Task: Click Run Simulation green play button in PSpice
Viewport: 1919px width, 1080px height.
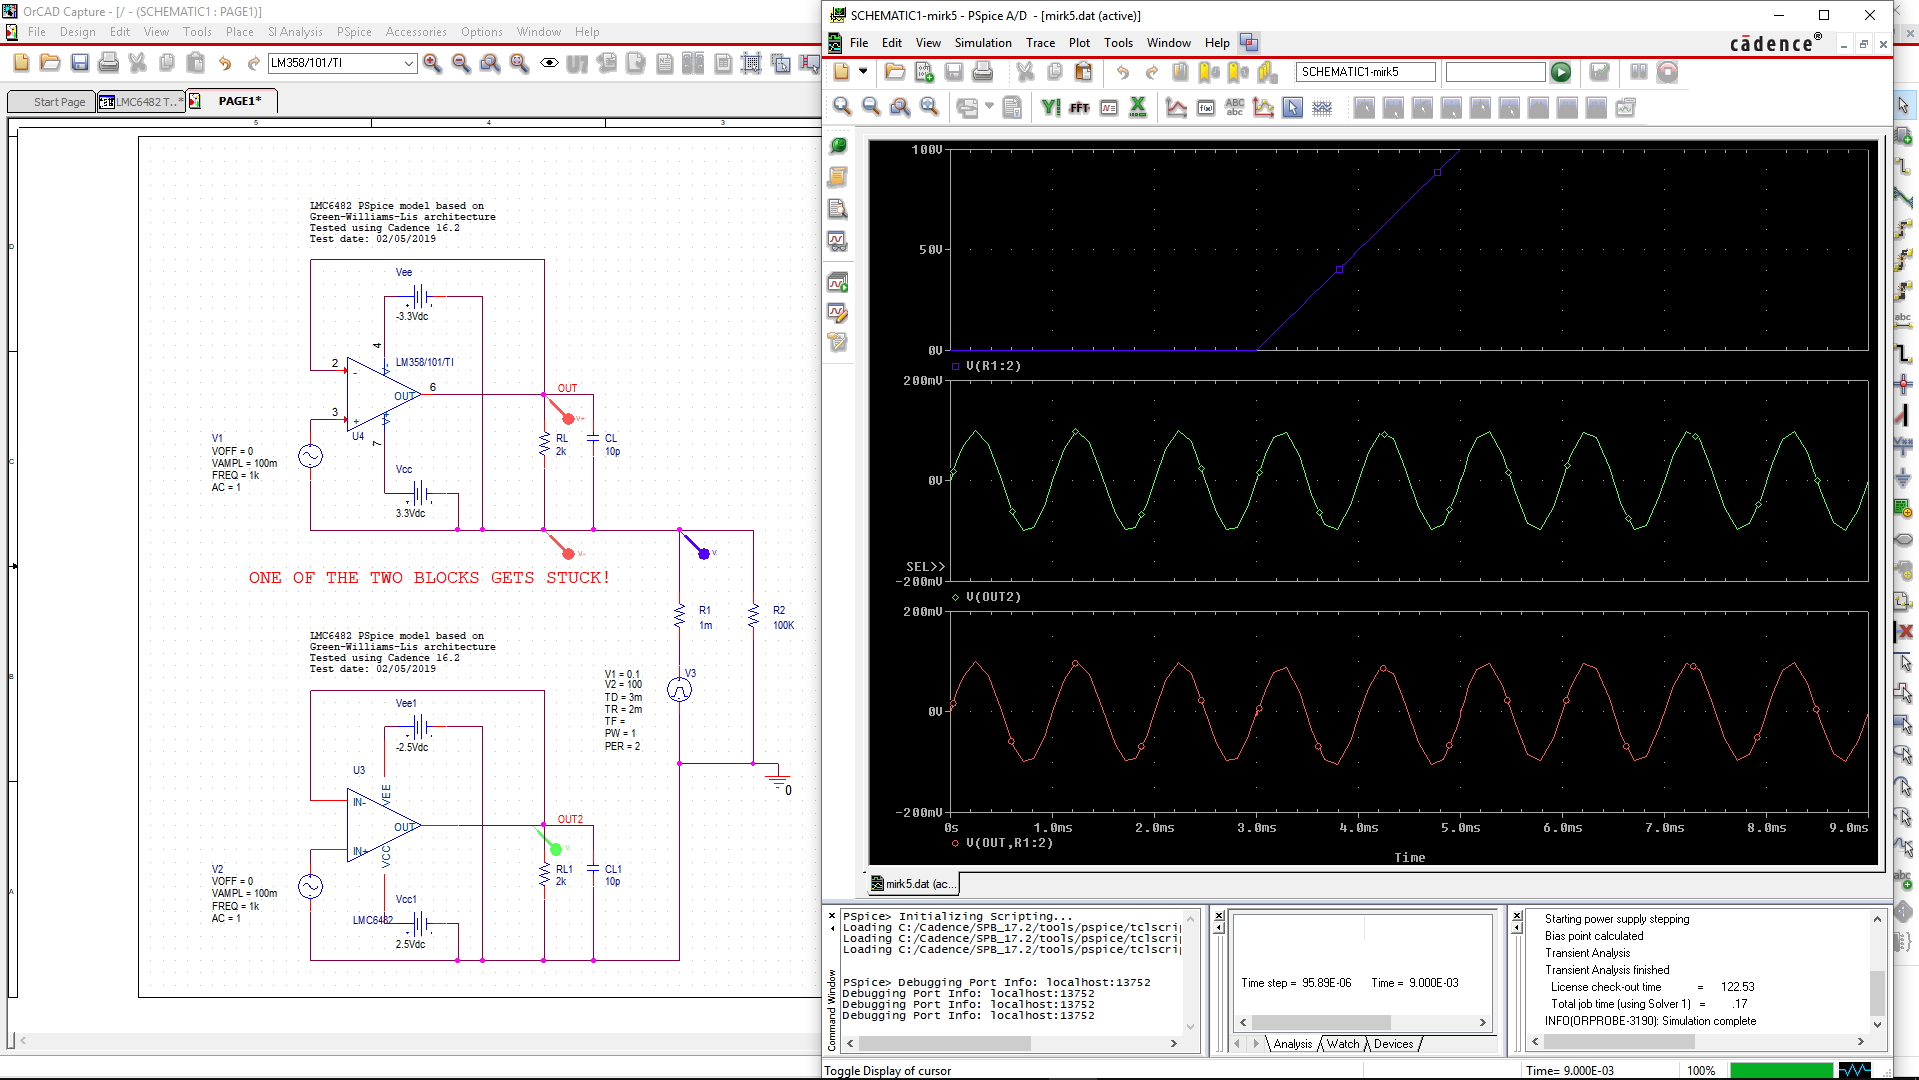Action: (1561, 72)
